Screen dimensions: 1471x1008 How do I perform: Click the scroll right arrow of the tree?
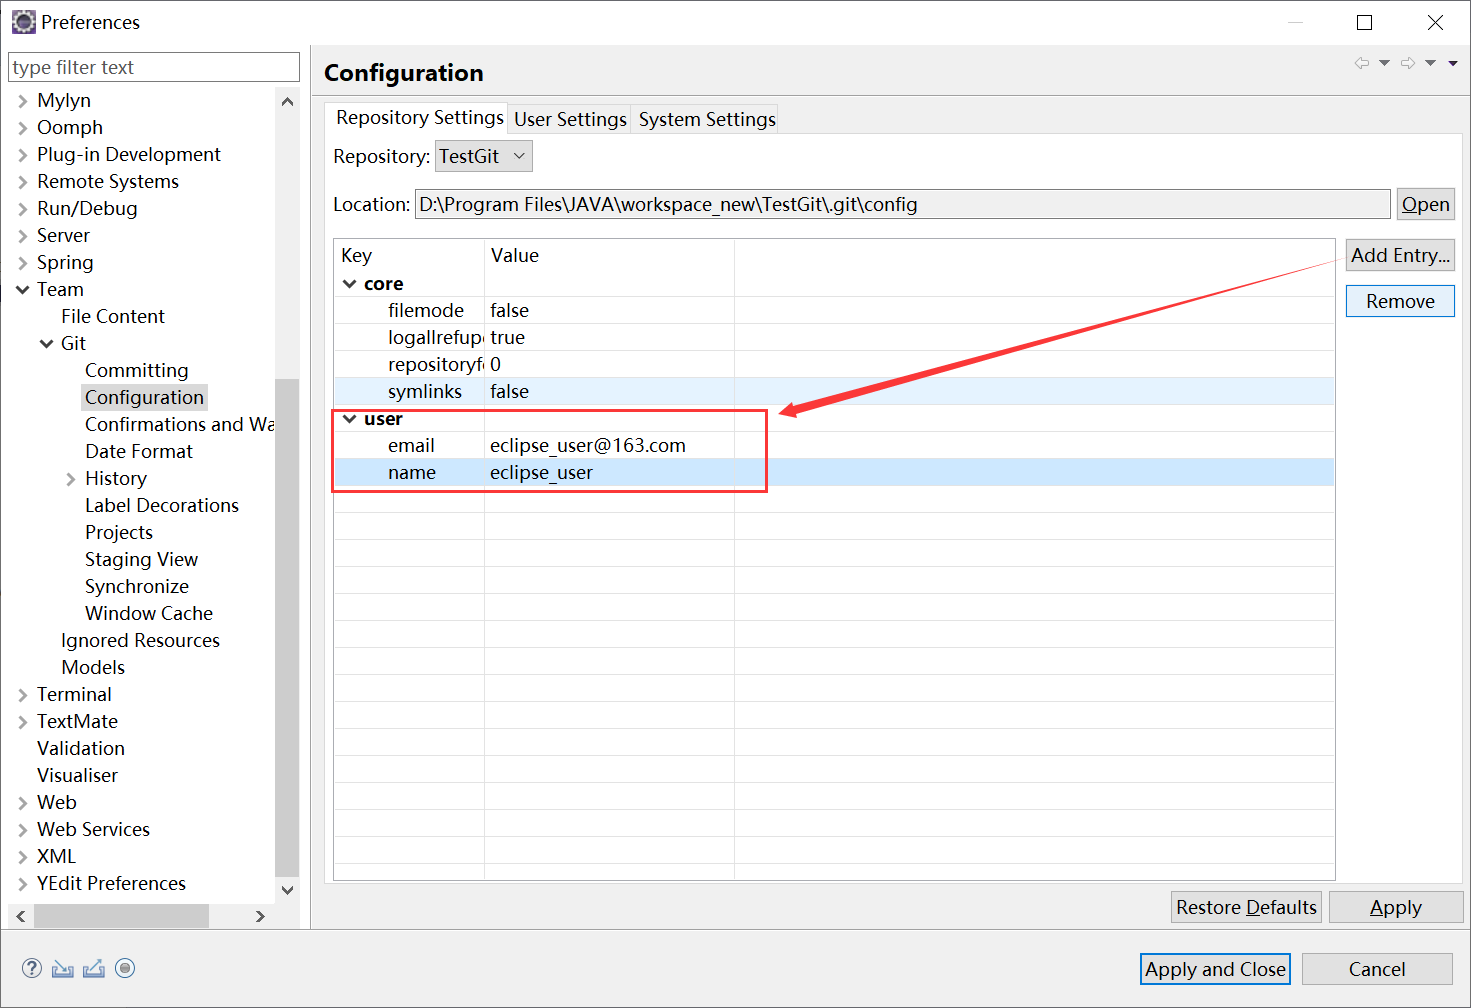click(260, 916)
